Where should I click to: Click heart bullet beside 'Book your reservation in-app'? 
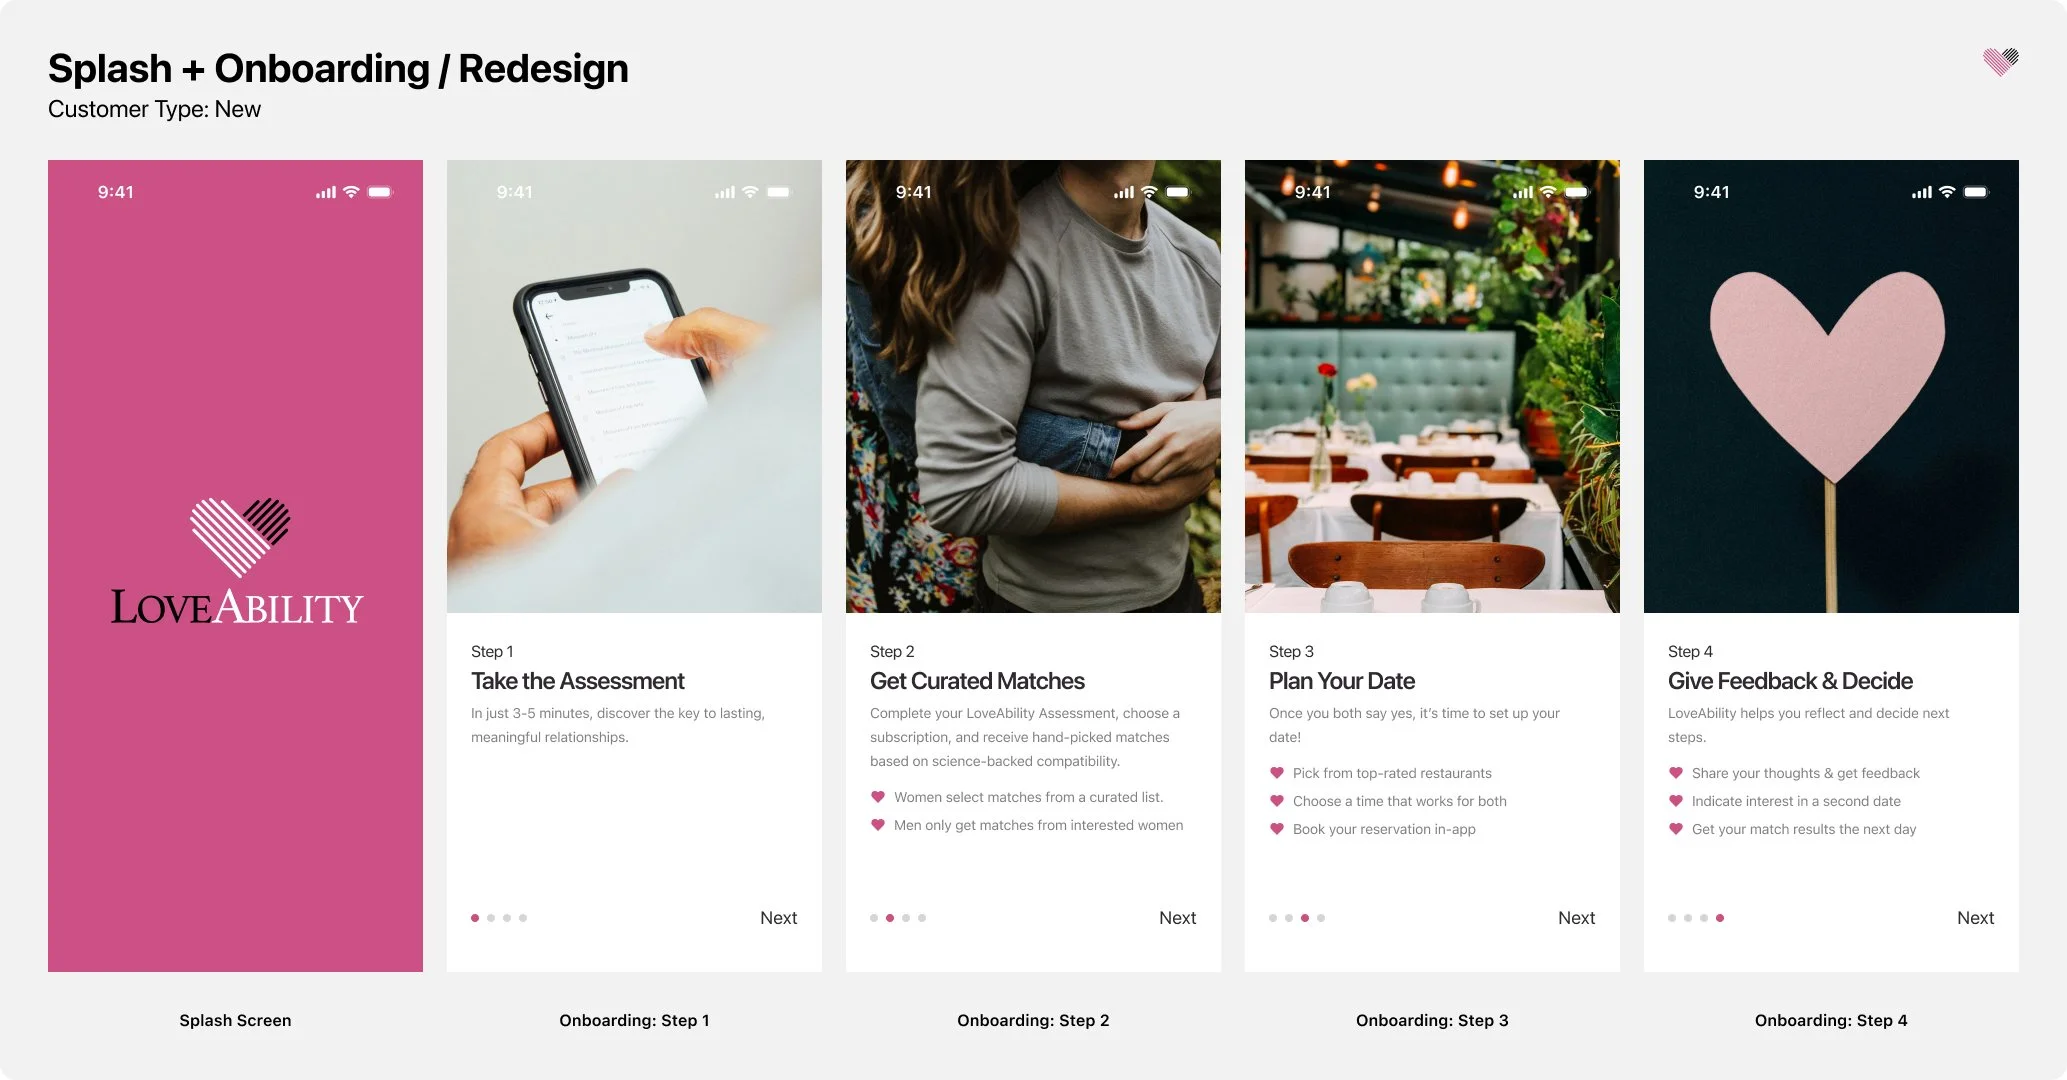click(x=1277, y=829)
